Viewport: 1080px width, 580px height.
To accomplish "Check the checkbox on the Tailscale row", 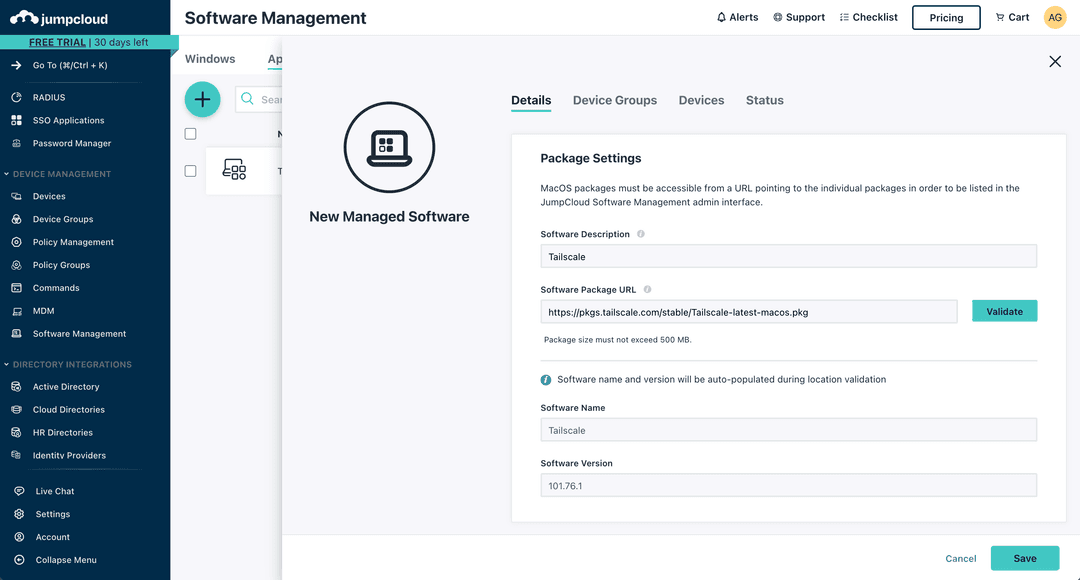I will coord(190,169).
